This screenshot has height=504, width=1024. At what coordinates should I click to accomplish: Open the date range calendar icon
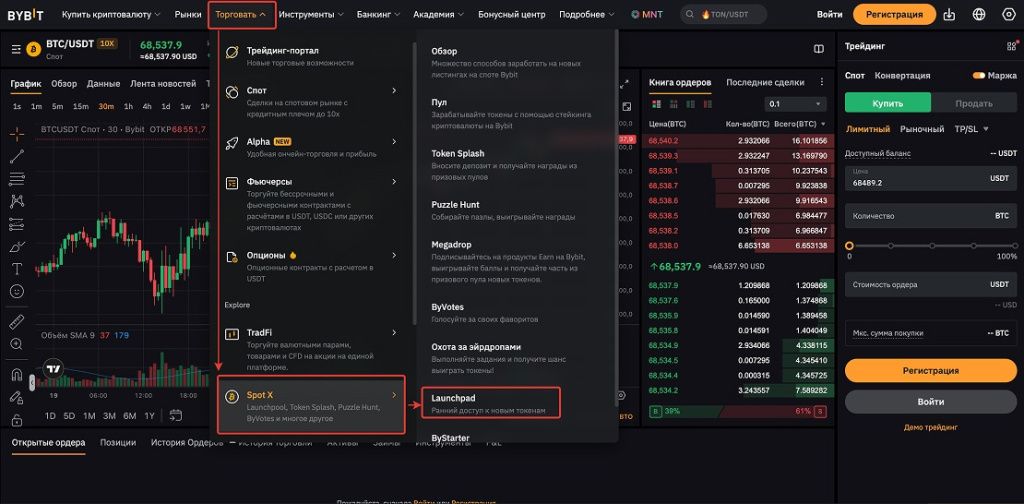point(175,415)
